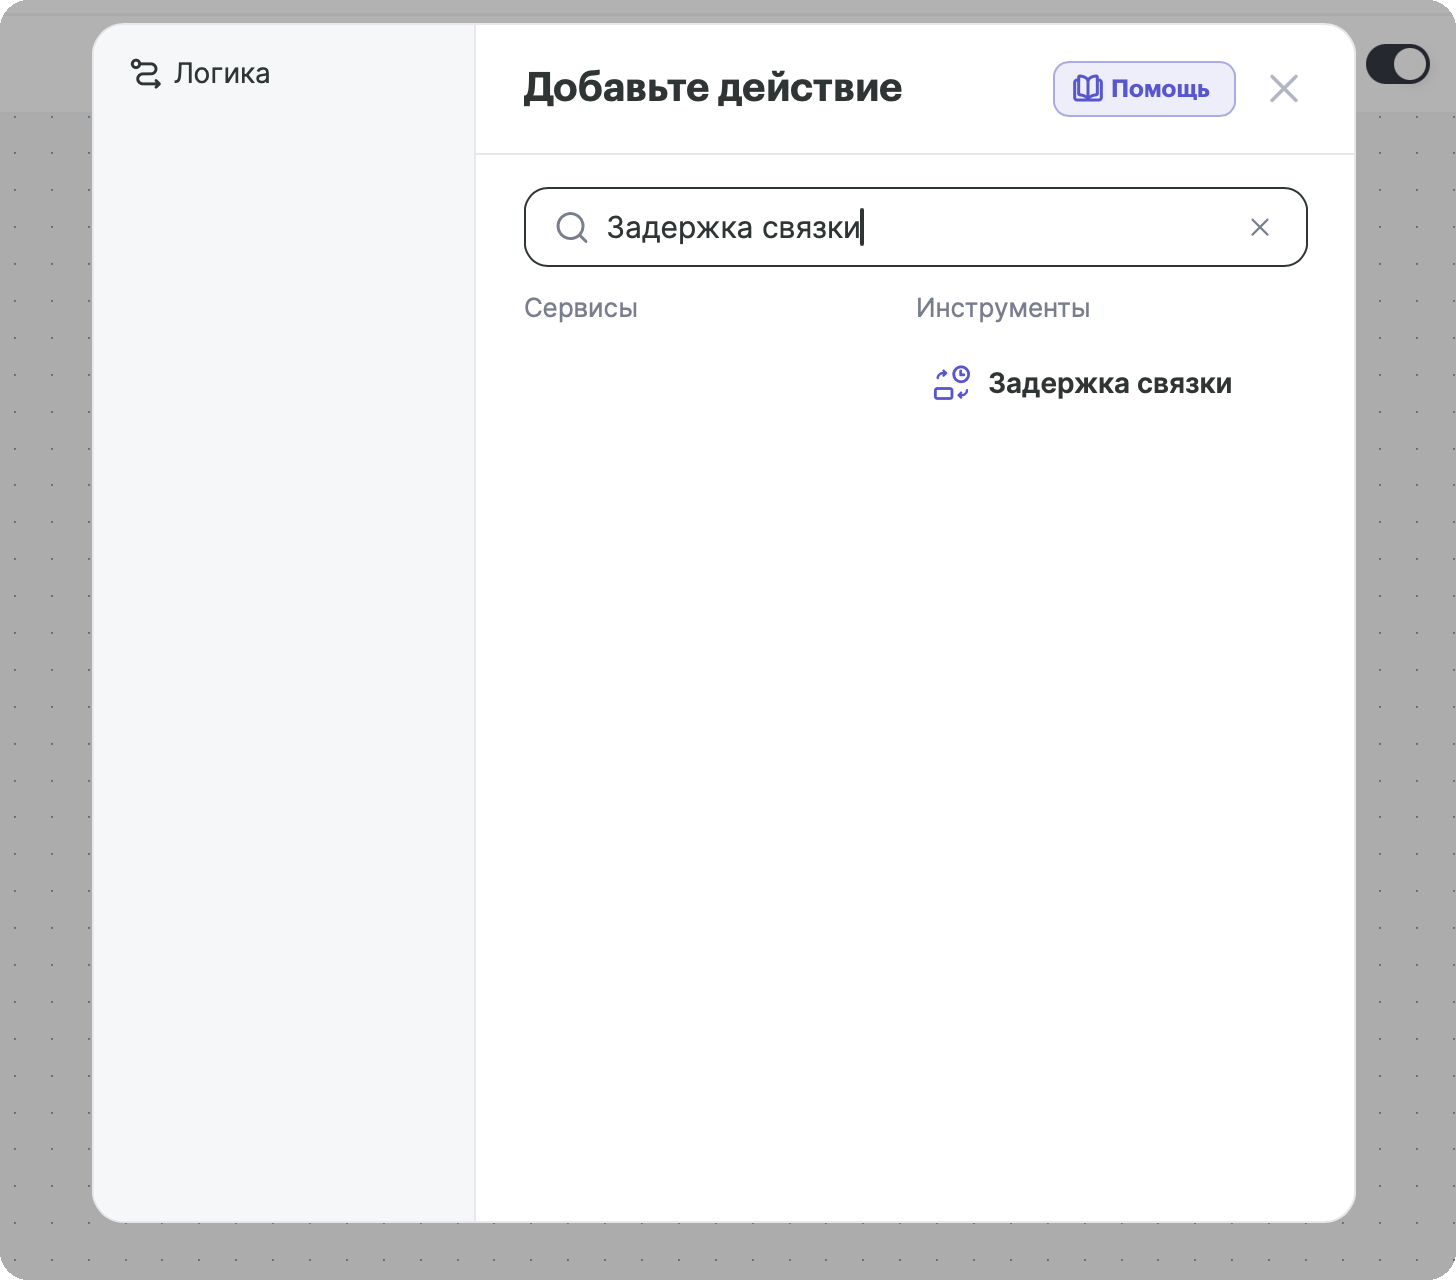Open the Логика category in sidebar
This screenshot has width=1456, height=1280.
pyautogui.click(x=201, y=74)
